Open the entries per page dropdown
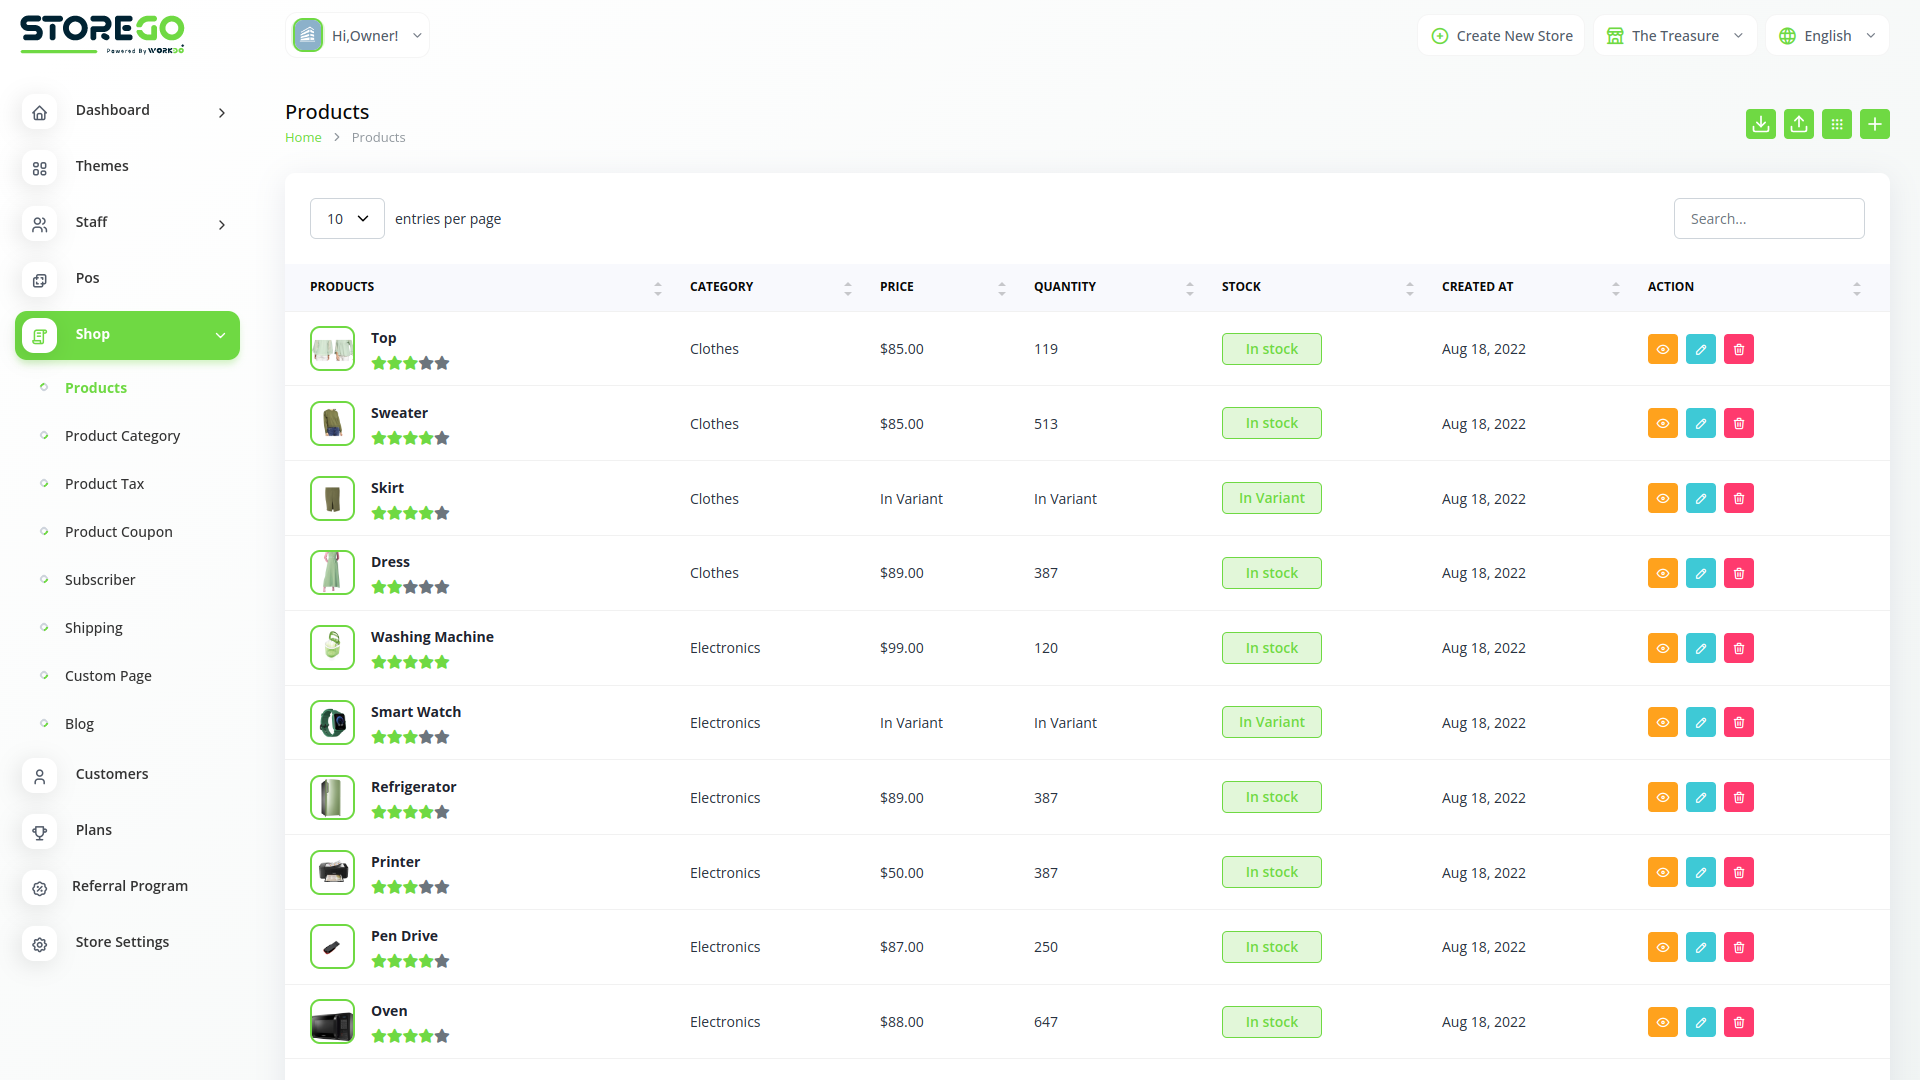1920x1080 pixels. pyautogui.click(x=347, y=218)
